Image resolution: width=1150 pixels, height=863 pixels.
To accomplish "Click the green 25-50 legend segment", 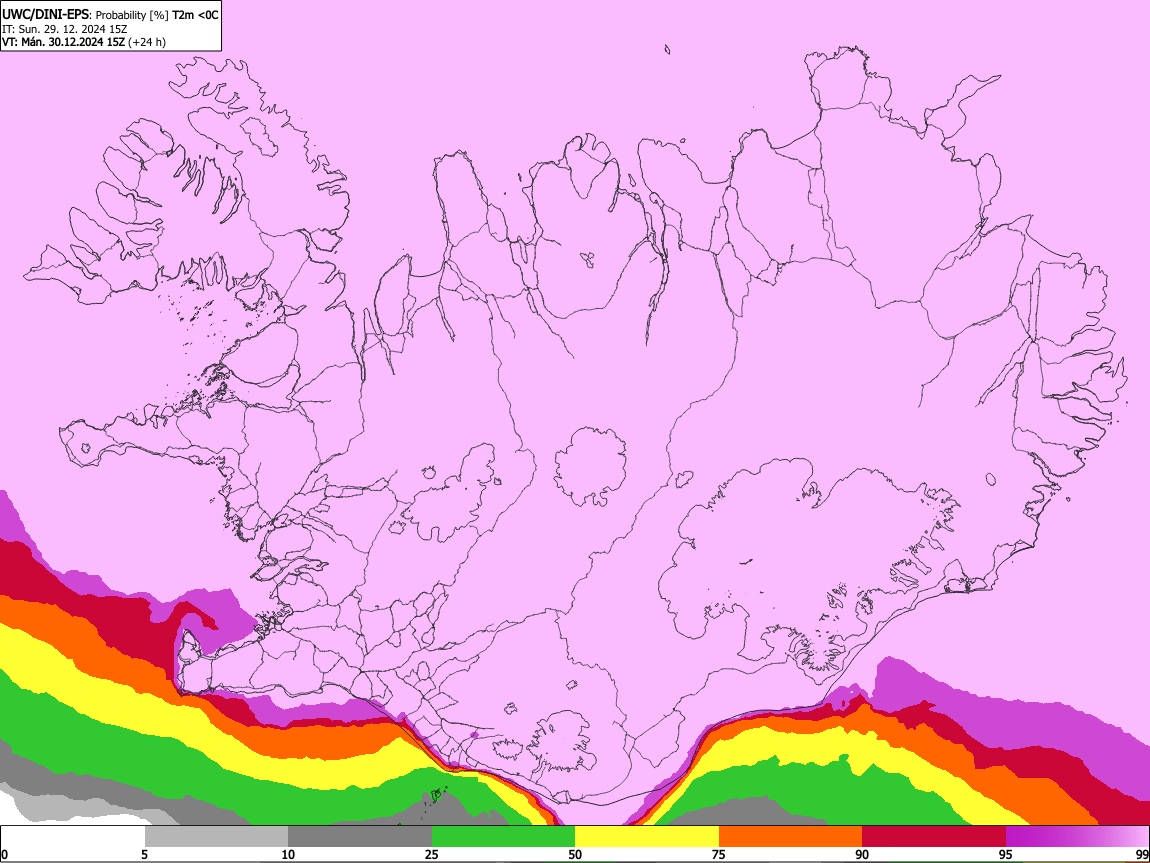I will click(x=503, y=836).
